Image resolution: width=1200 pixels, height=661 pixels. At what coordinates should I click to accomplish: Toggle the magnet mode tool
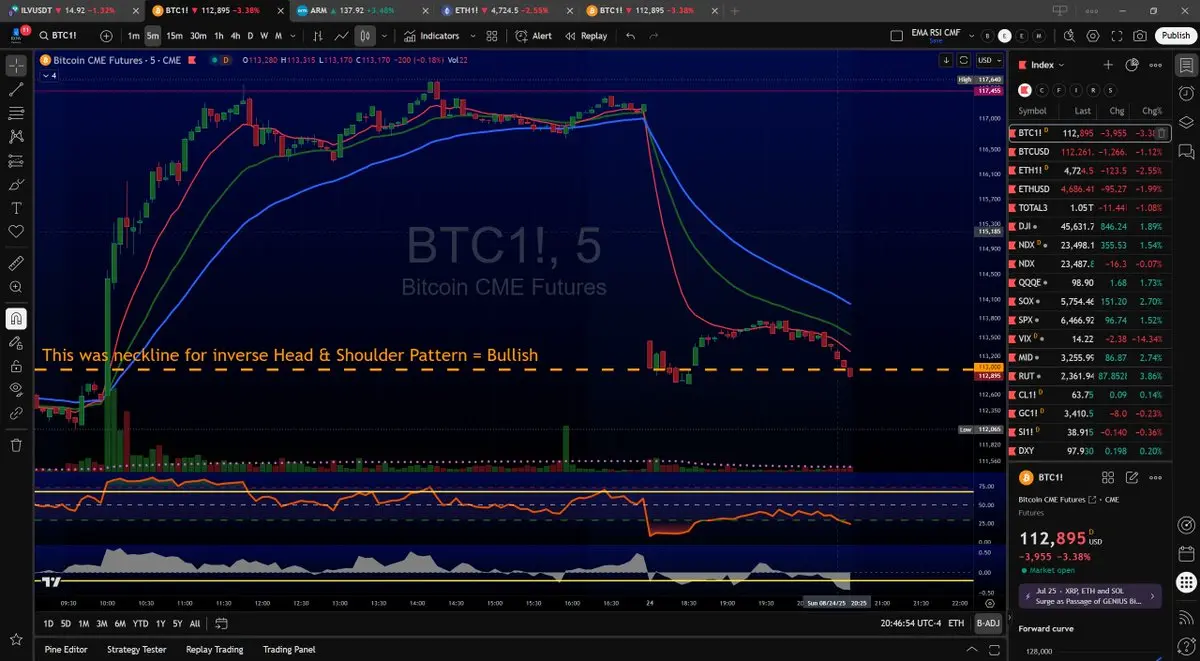point(16,319)
